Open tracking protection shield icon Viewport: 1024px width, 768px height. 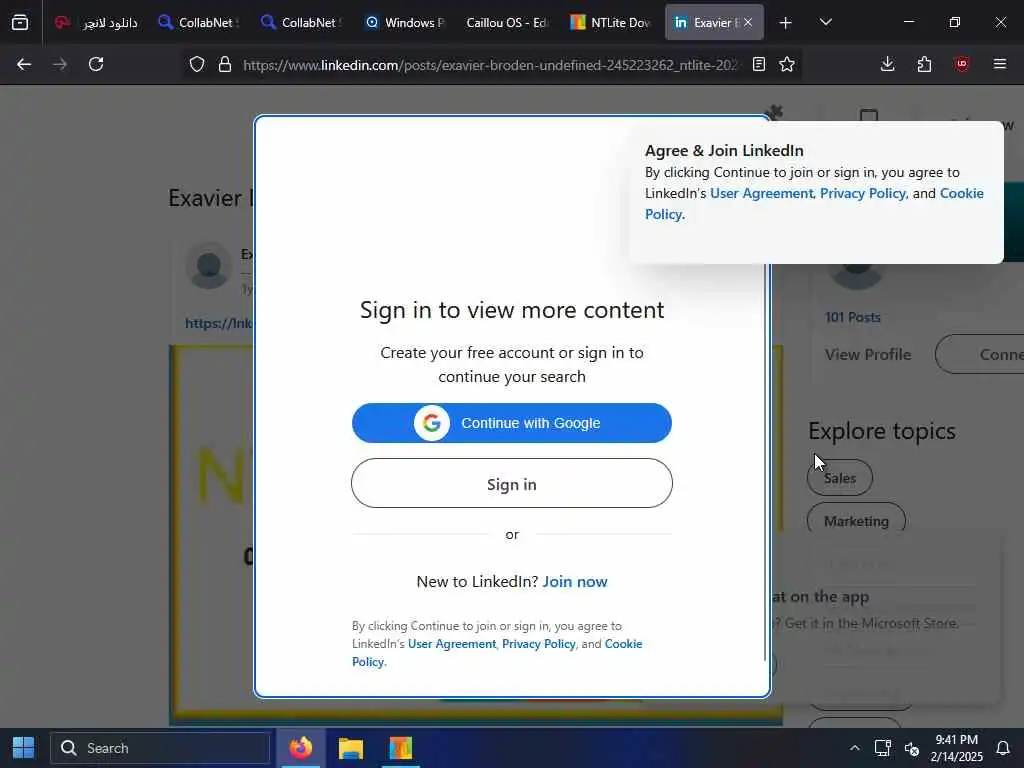pyautogui.click(x=197, y=64)
